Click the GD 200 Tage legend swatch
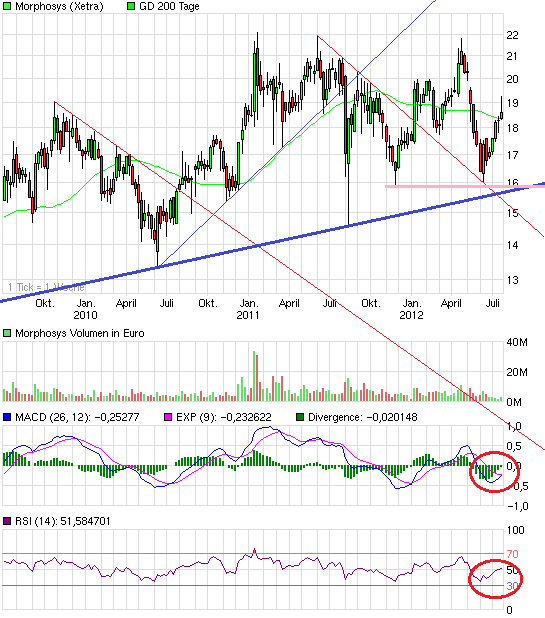545x618 pixels. coord(131,6)
